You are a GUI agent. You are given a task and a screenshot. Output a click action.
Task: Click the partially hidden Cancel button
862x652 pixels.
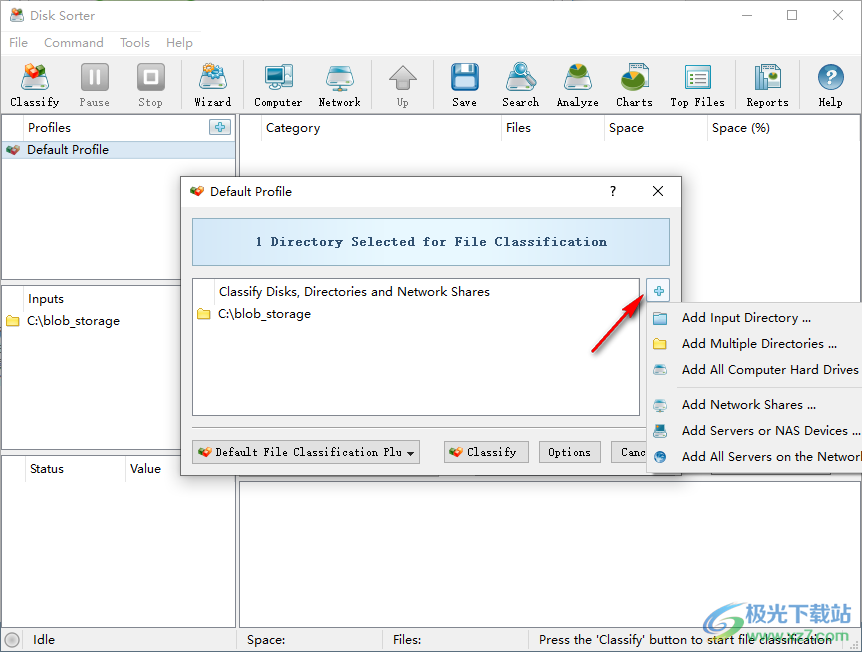pyautogui.click(x=629, y=452)
